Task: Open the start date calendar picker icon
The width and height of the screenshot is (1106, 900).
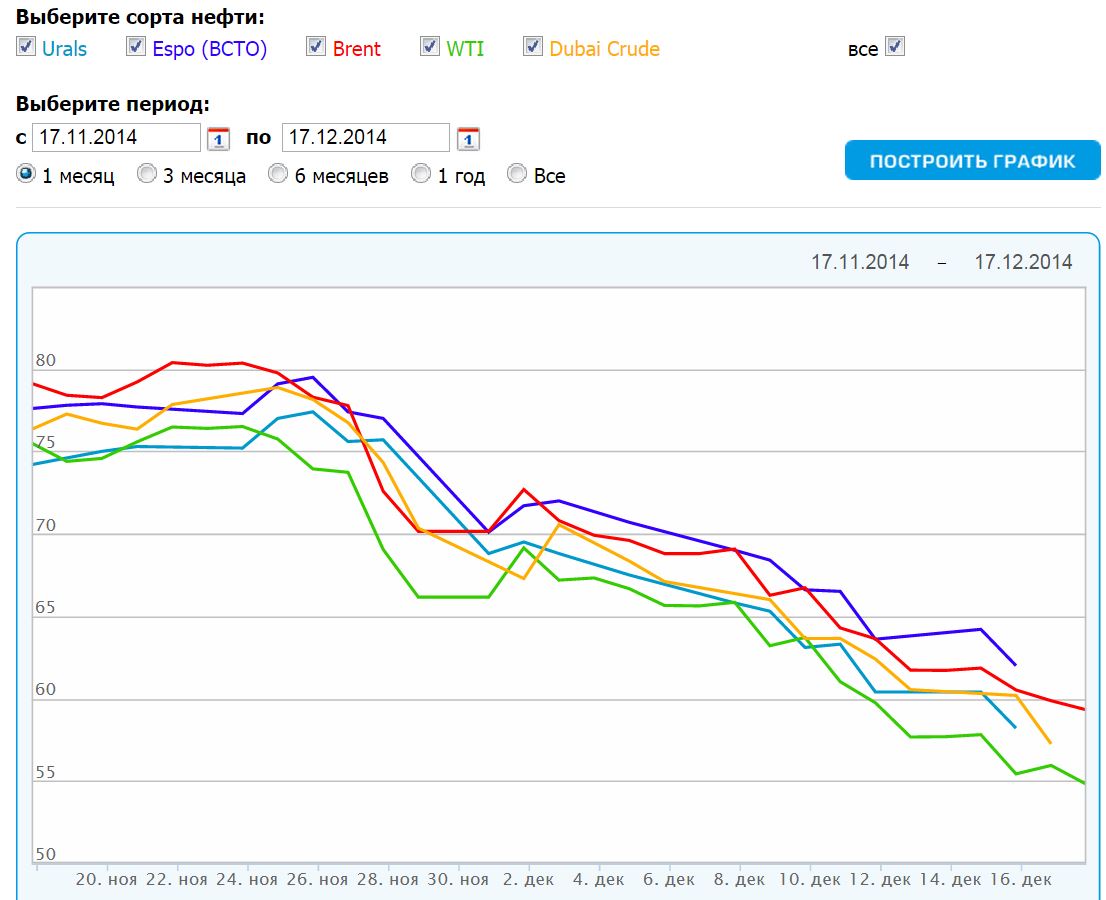Action: 218,138
